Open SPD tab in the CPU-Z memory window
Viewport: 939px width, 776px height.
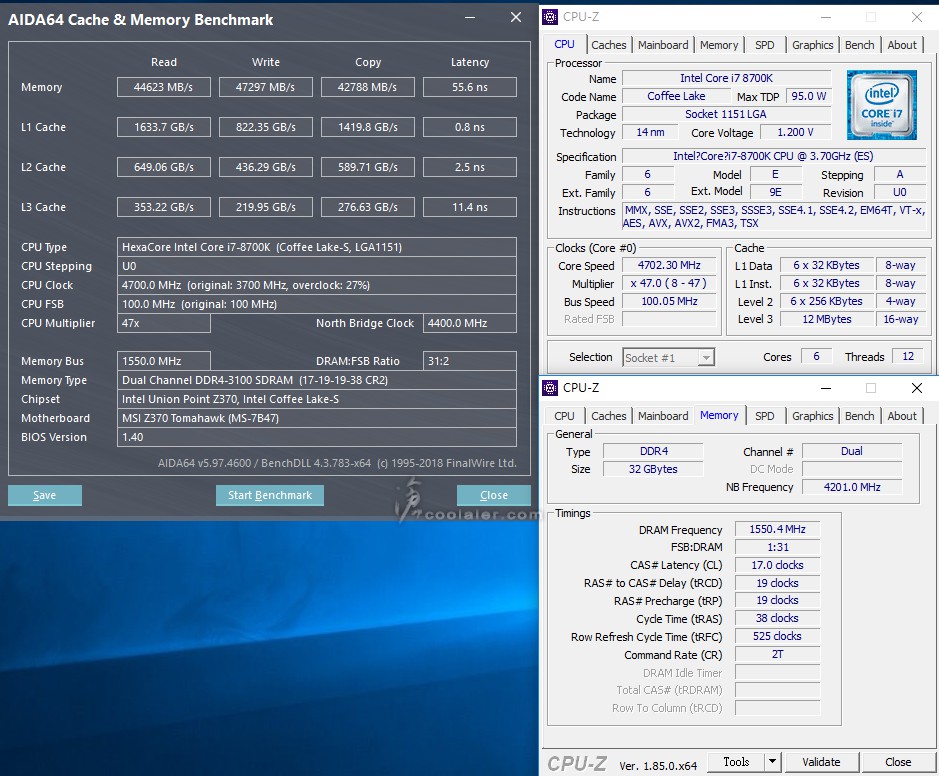point(765,416)
